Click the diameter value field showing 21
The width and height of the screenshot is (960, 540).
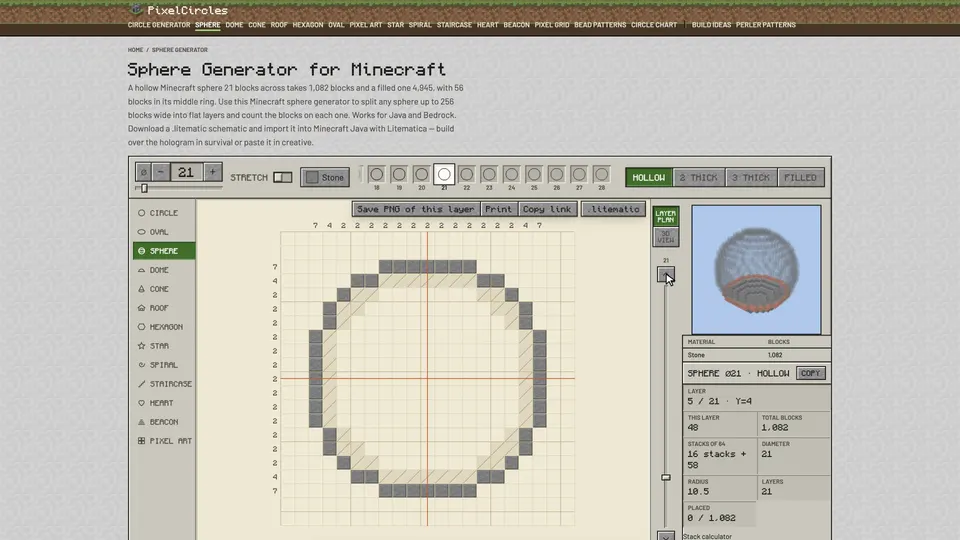coord(186,172)
